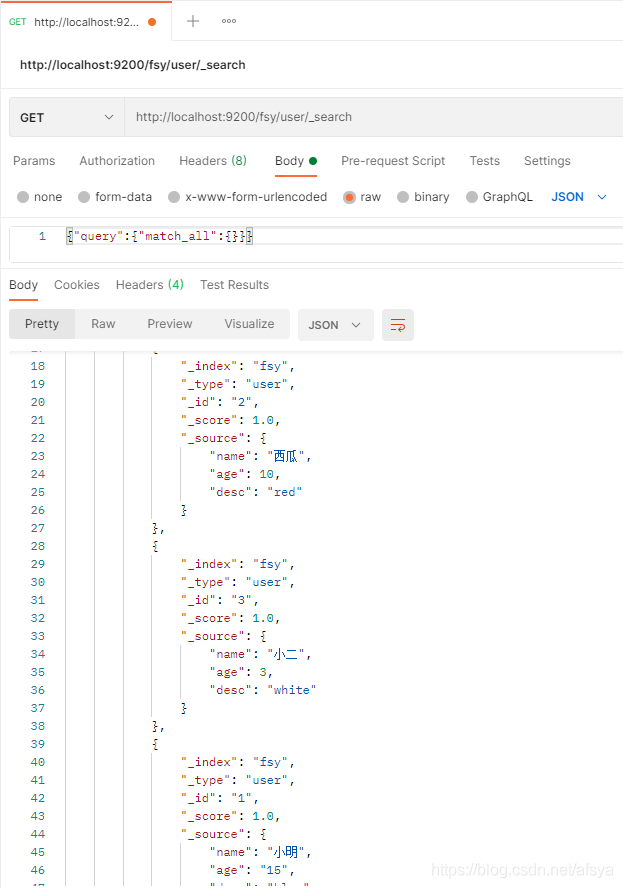Viewport: 623px width, 888px height.
Task: Switch to Visualize response view
Action: coord(249,324)
